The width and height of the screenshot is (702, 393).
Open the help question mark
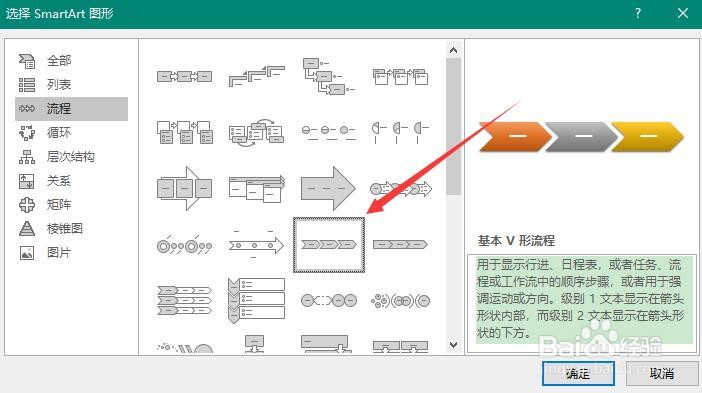tap(638, 13)
